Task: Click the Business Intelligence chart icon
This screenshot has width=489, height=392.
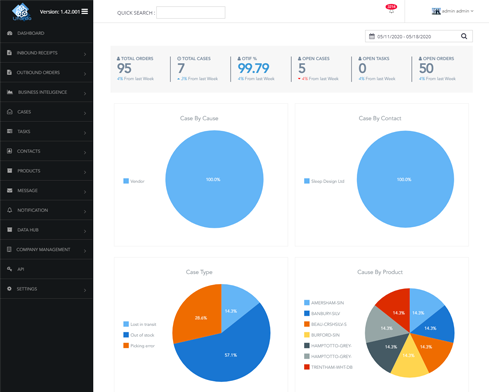Action: tap(10, 92)
